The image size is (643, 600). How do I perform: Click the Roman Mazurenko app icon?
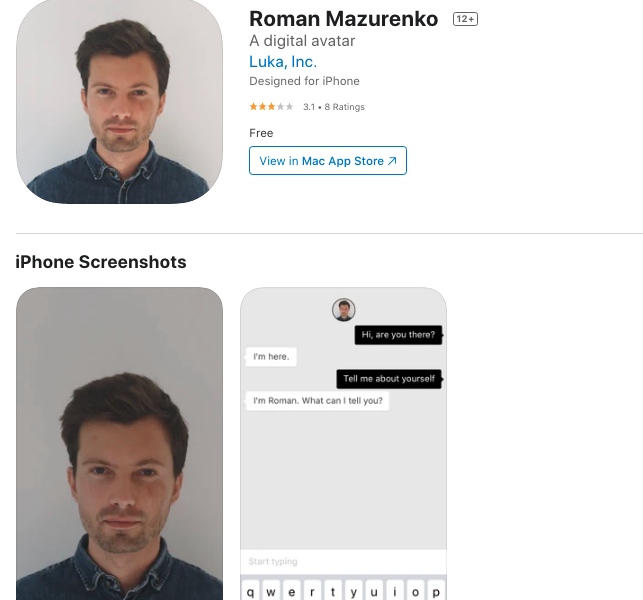pyautogui.click(x=119, y=100)
